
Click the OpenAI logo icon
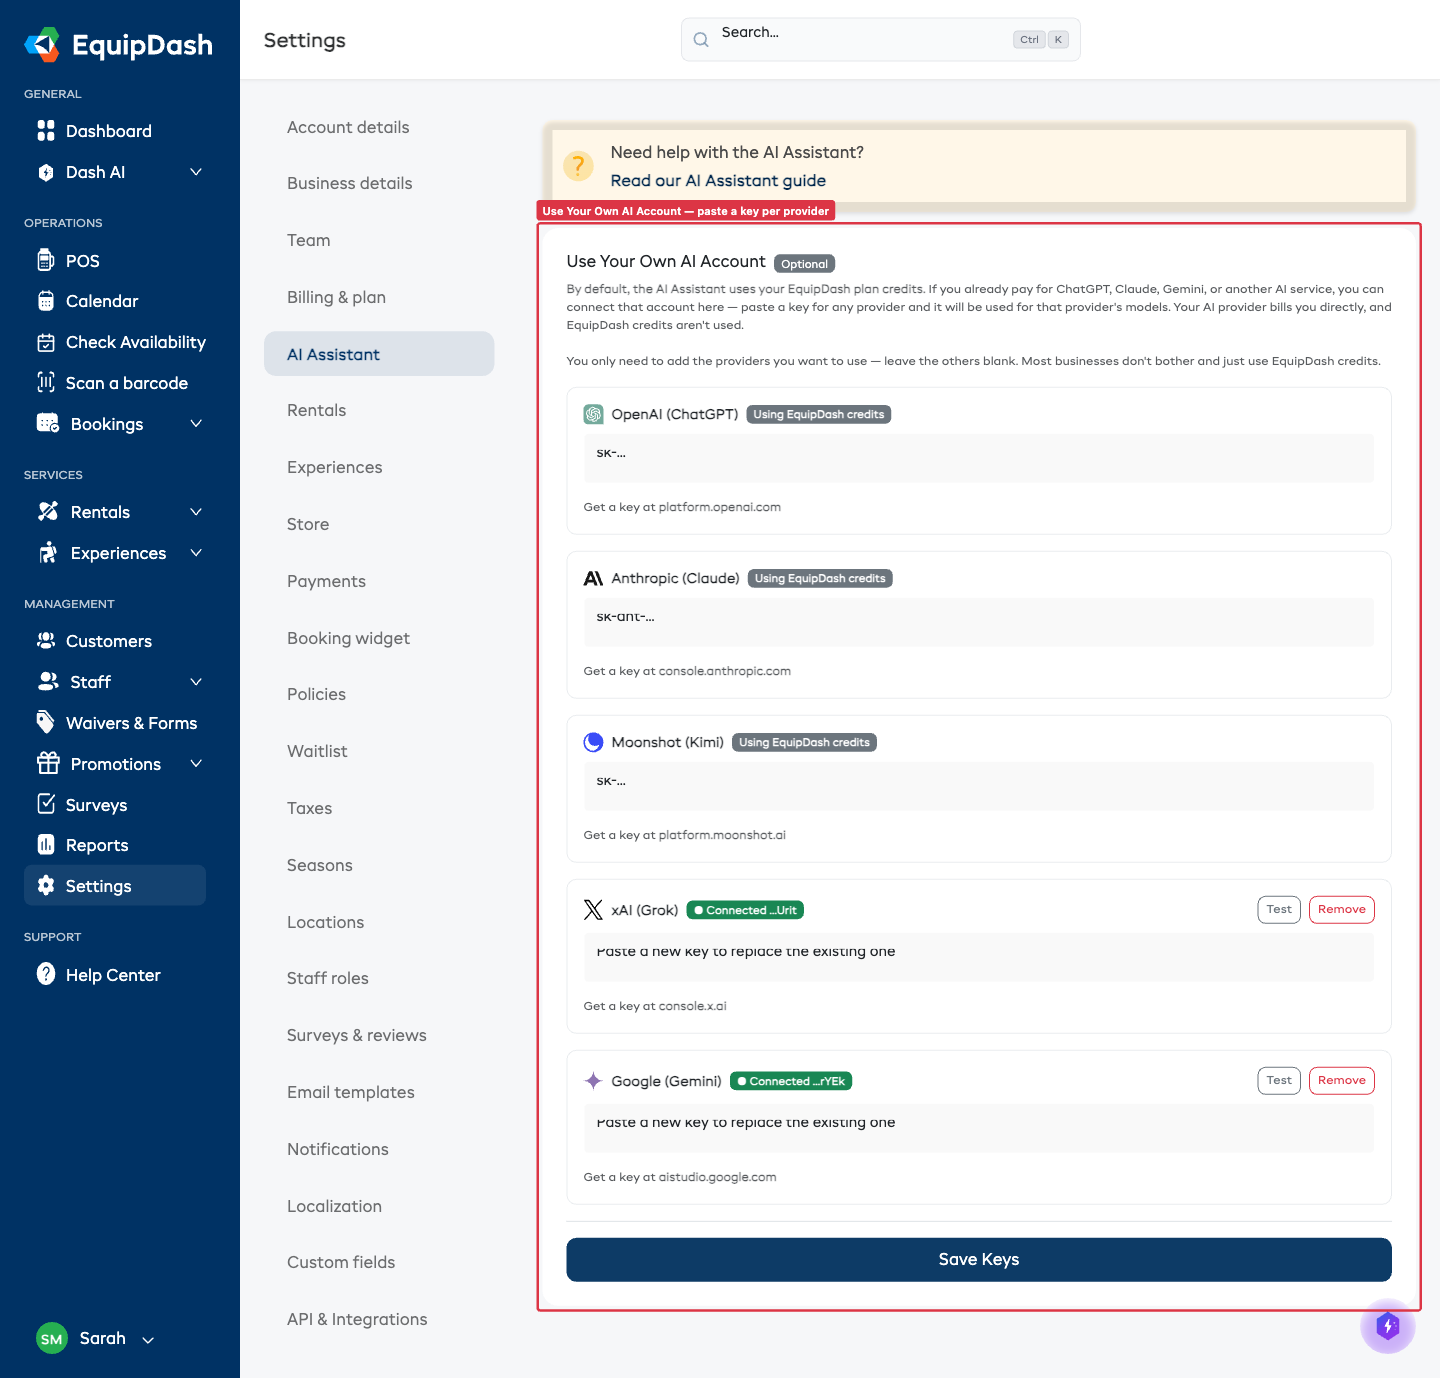593,414
